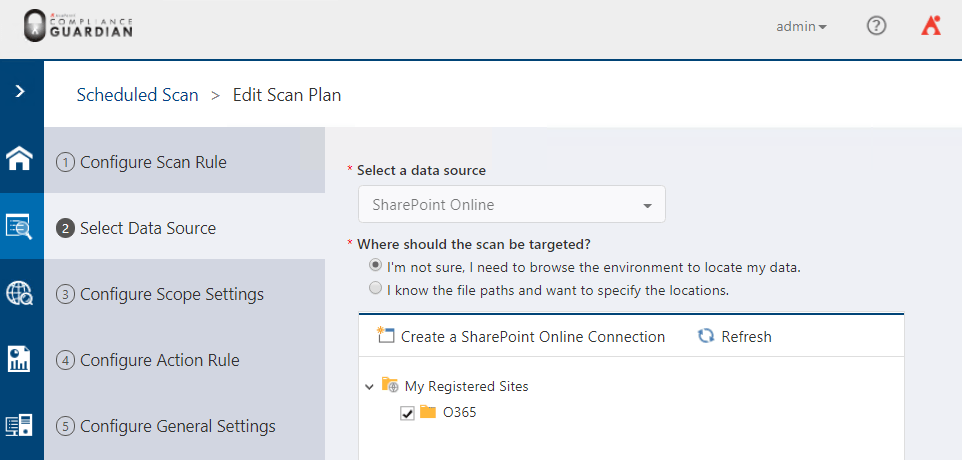Click the "Select a data source" label
Viewport: 962px width, 460px height.
click(421, 171)
